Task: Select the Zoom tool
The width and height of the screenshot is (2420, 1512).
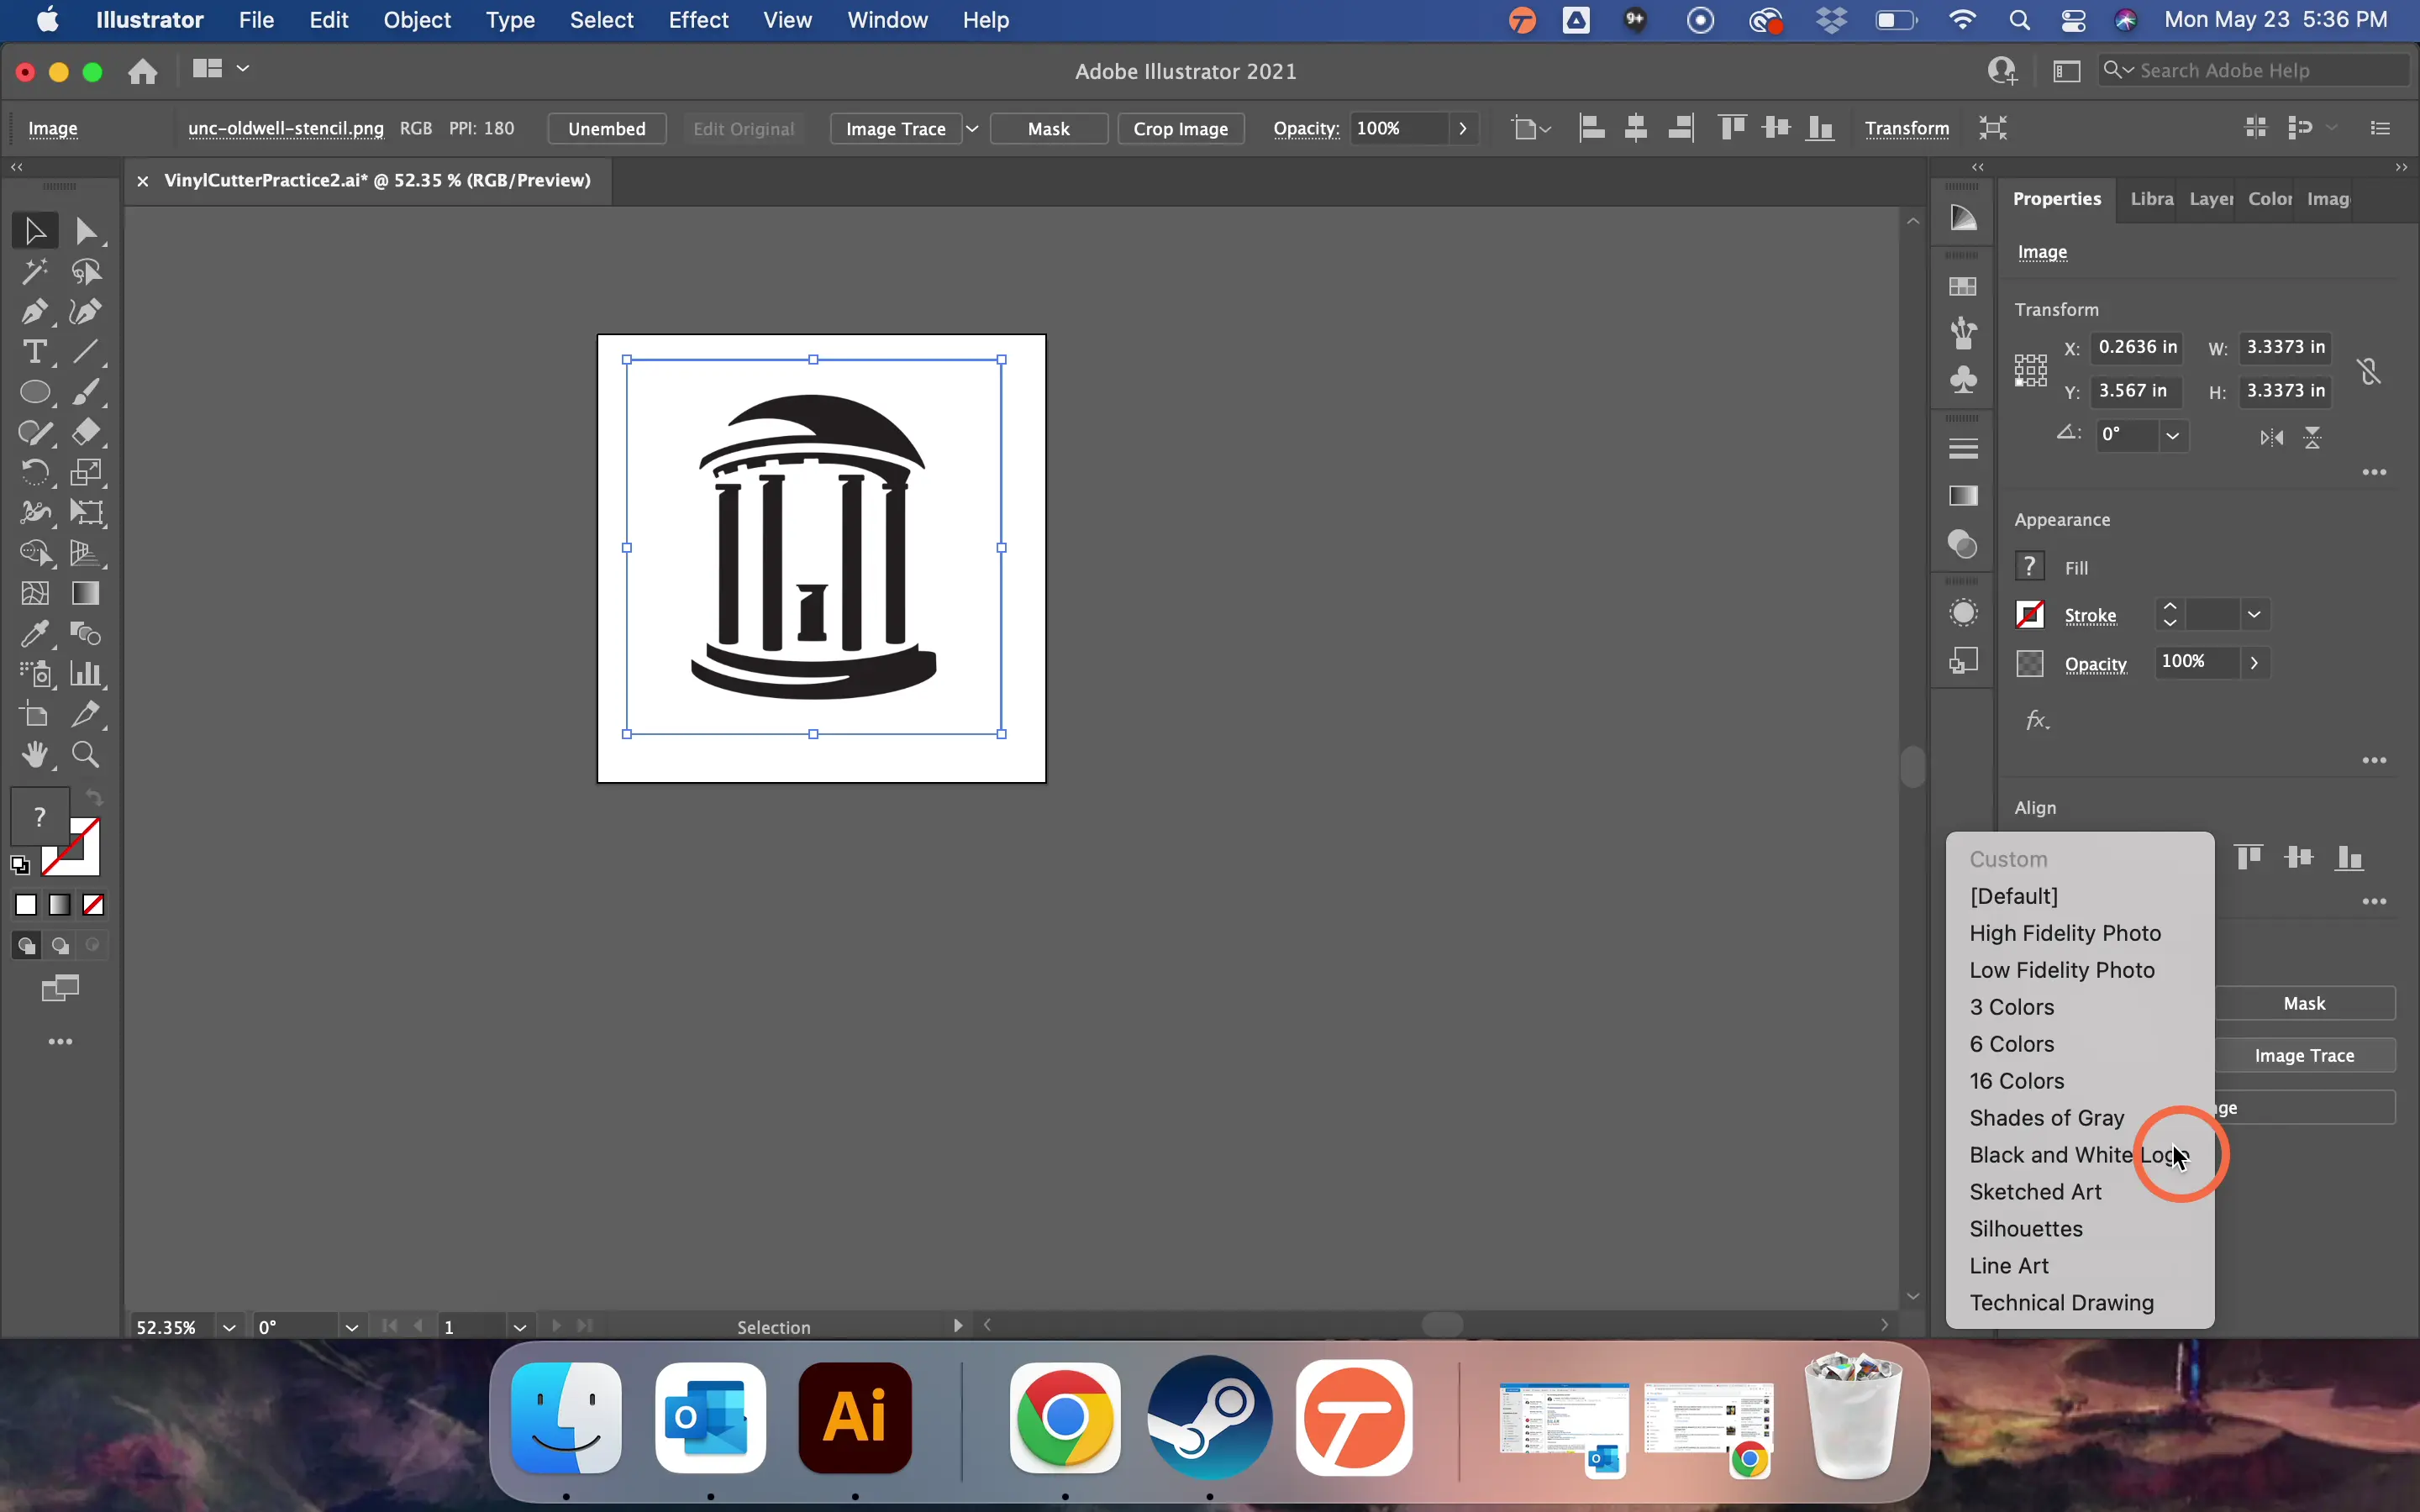Action: 87,755
